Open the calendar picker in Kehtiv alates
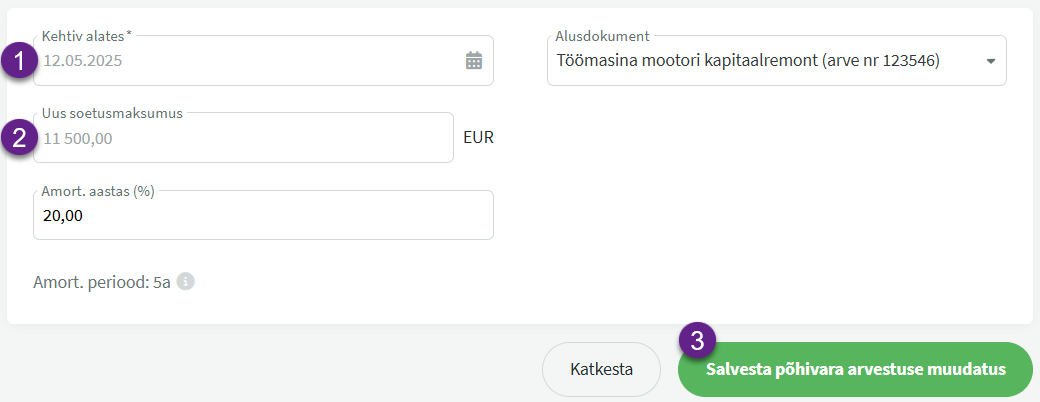 (474, 60)
